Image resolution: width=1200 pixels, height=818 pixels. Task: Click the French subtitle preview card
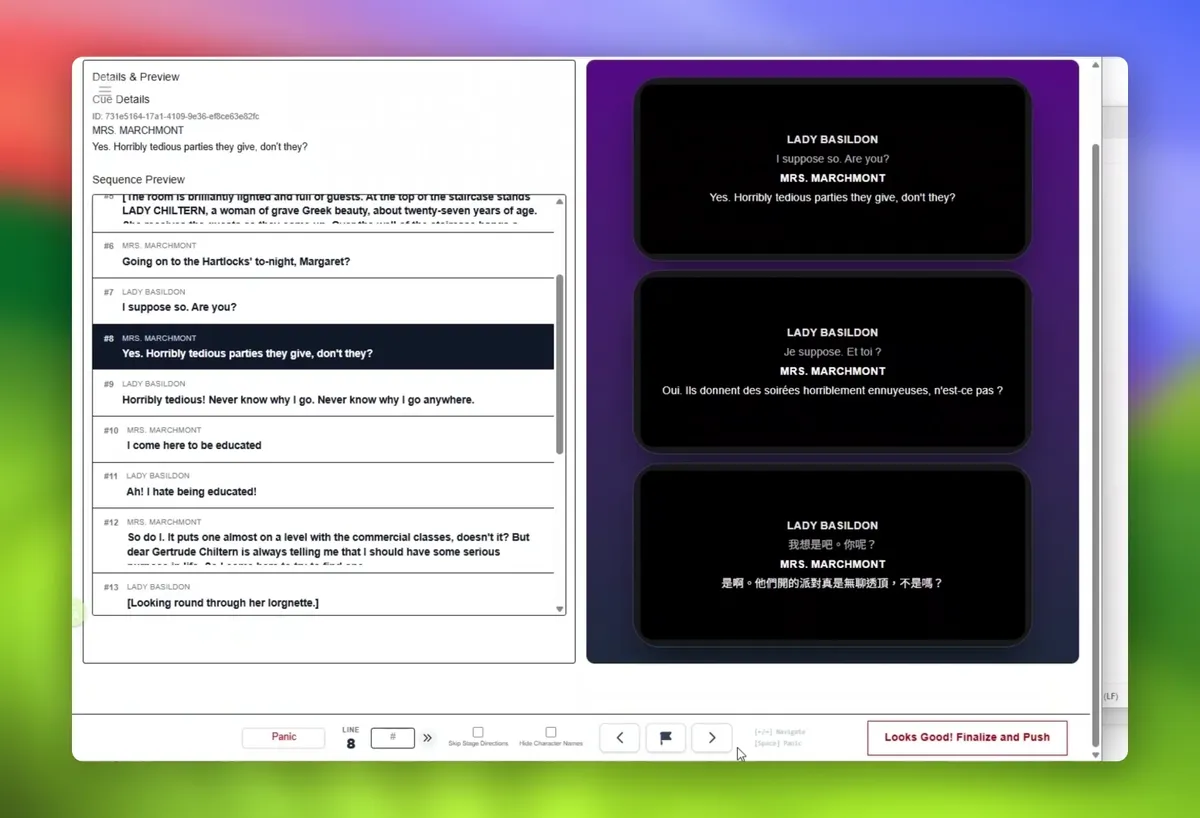coord(832,362)
